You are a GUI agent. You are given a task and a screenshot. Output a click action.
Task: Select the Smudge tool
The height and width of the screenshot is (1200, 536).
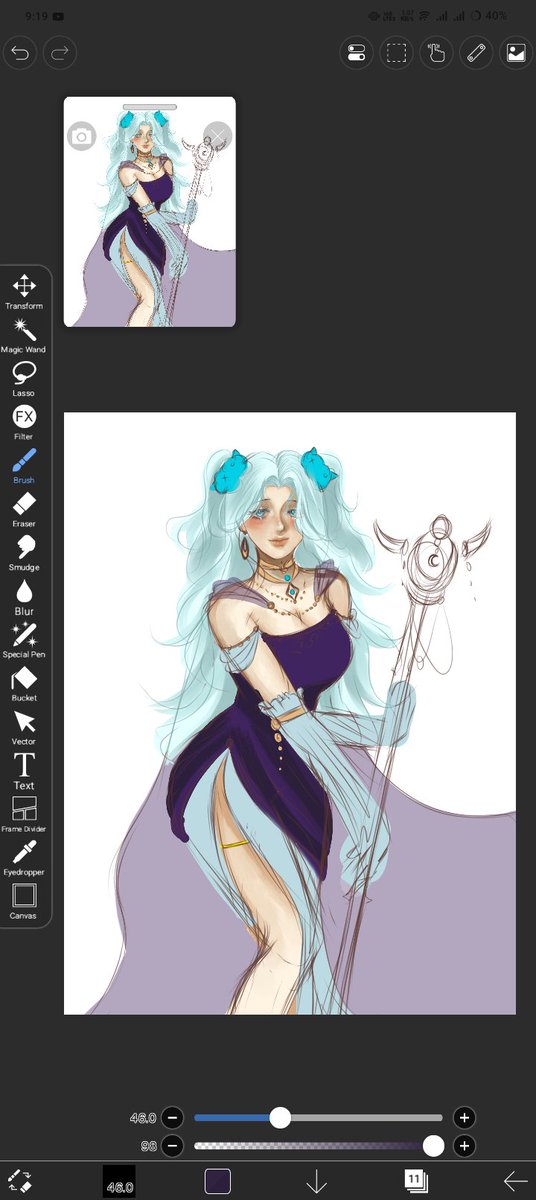(24, 553)
